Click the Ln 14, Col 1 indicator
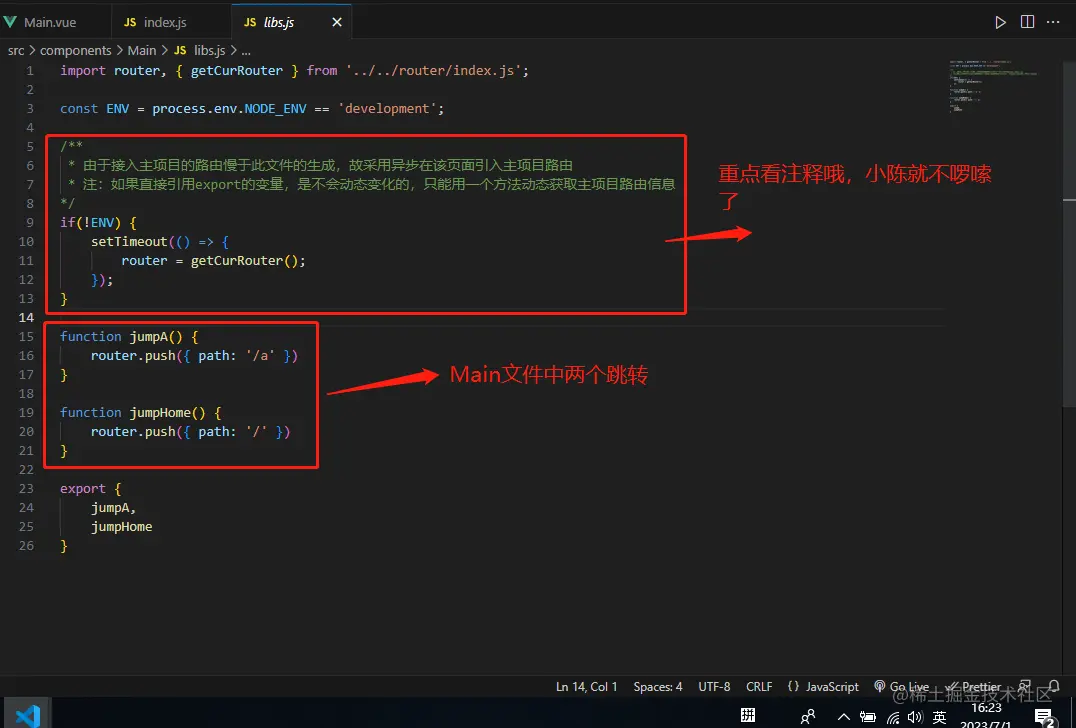The height and width of the screenshot is (728, 1076). [x=587, y=686]
